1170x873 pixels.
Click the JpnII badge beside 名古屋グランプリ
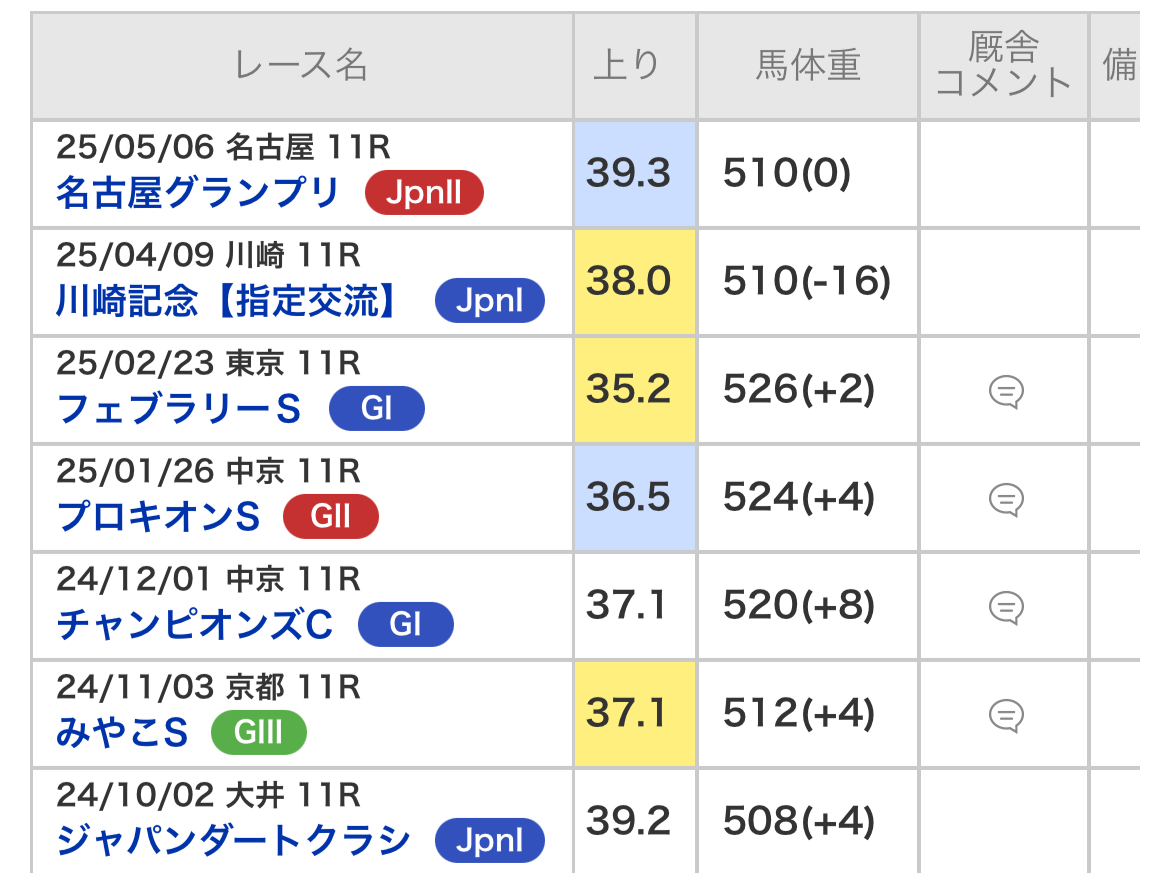[x=424, y=193]
